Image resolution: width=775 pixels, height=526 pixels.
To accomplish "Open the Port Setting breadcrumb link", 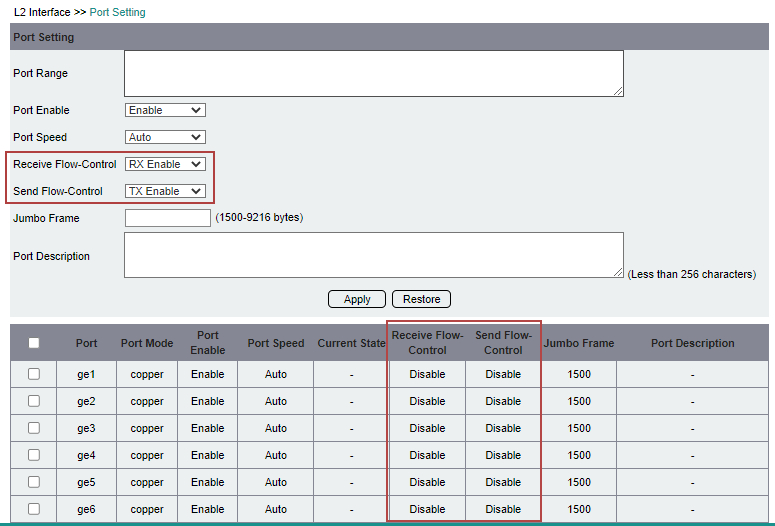I will [x=117, y=12].
